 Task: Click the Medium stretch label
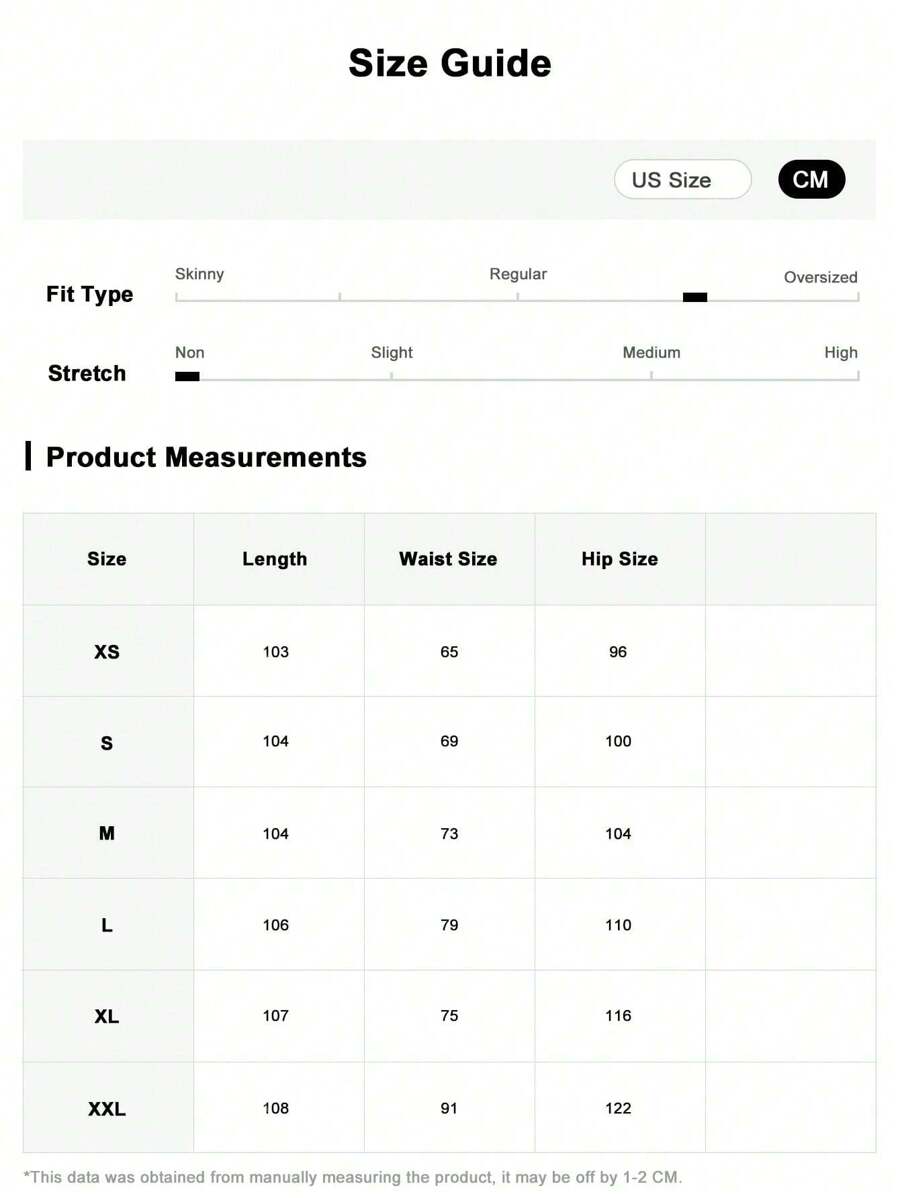651,352
